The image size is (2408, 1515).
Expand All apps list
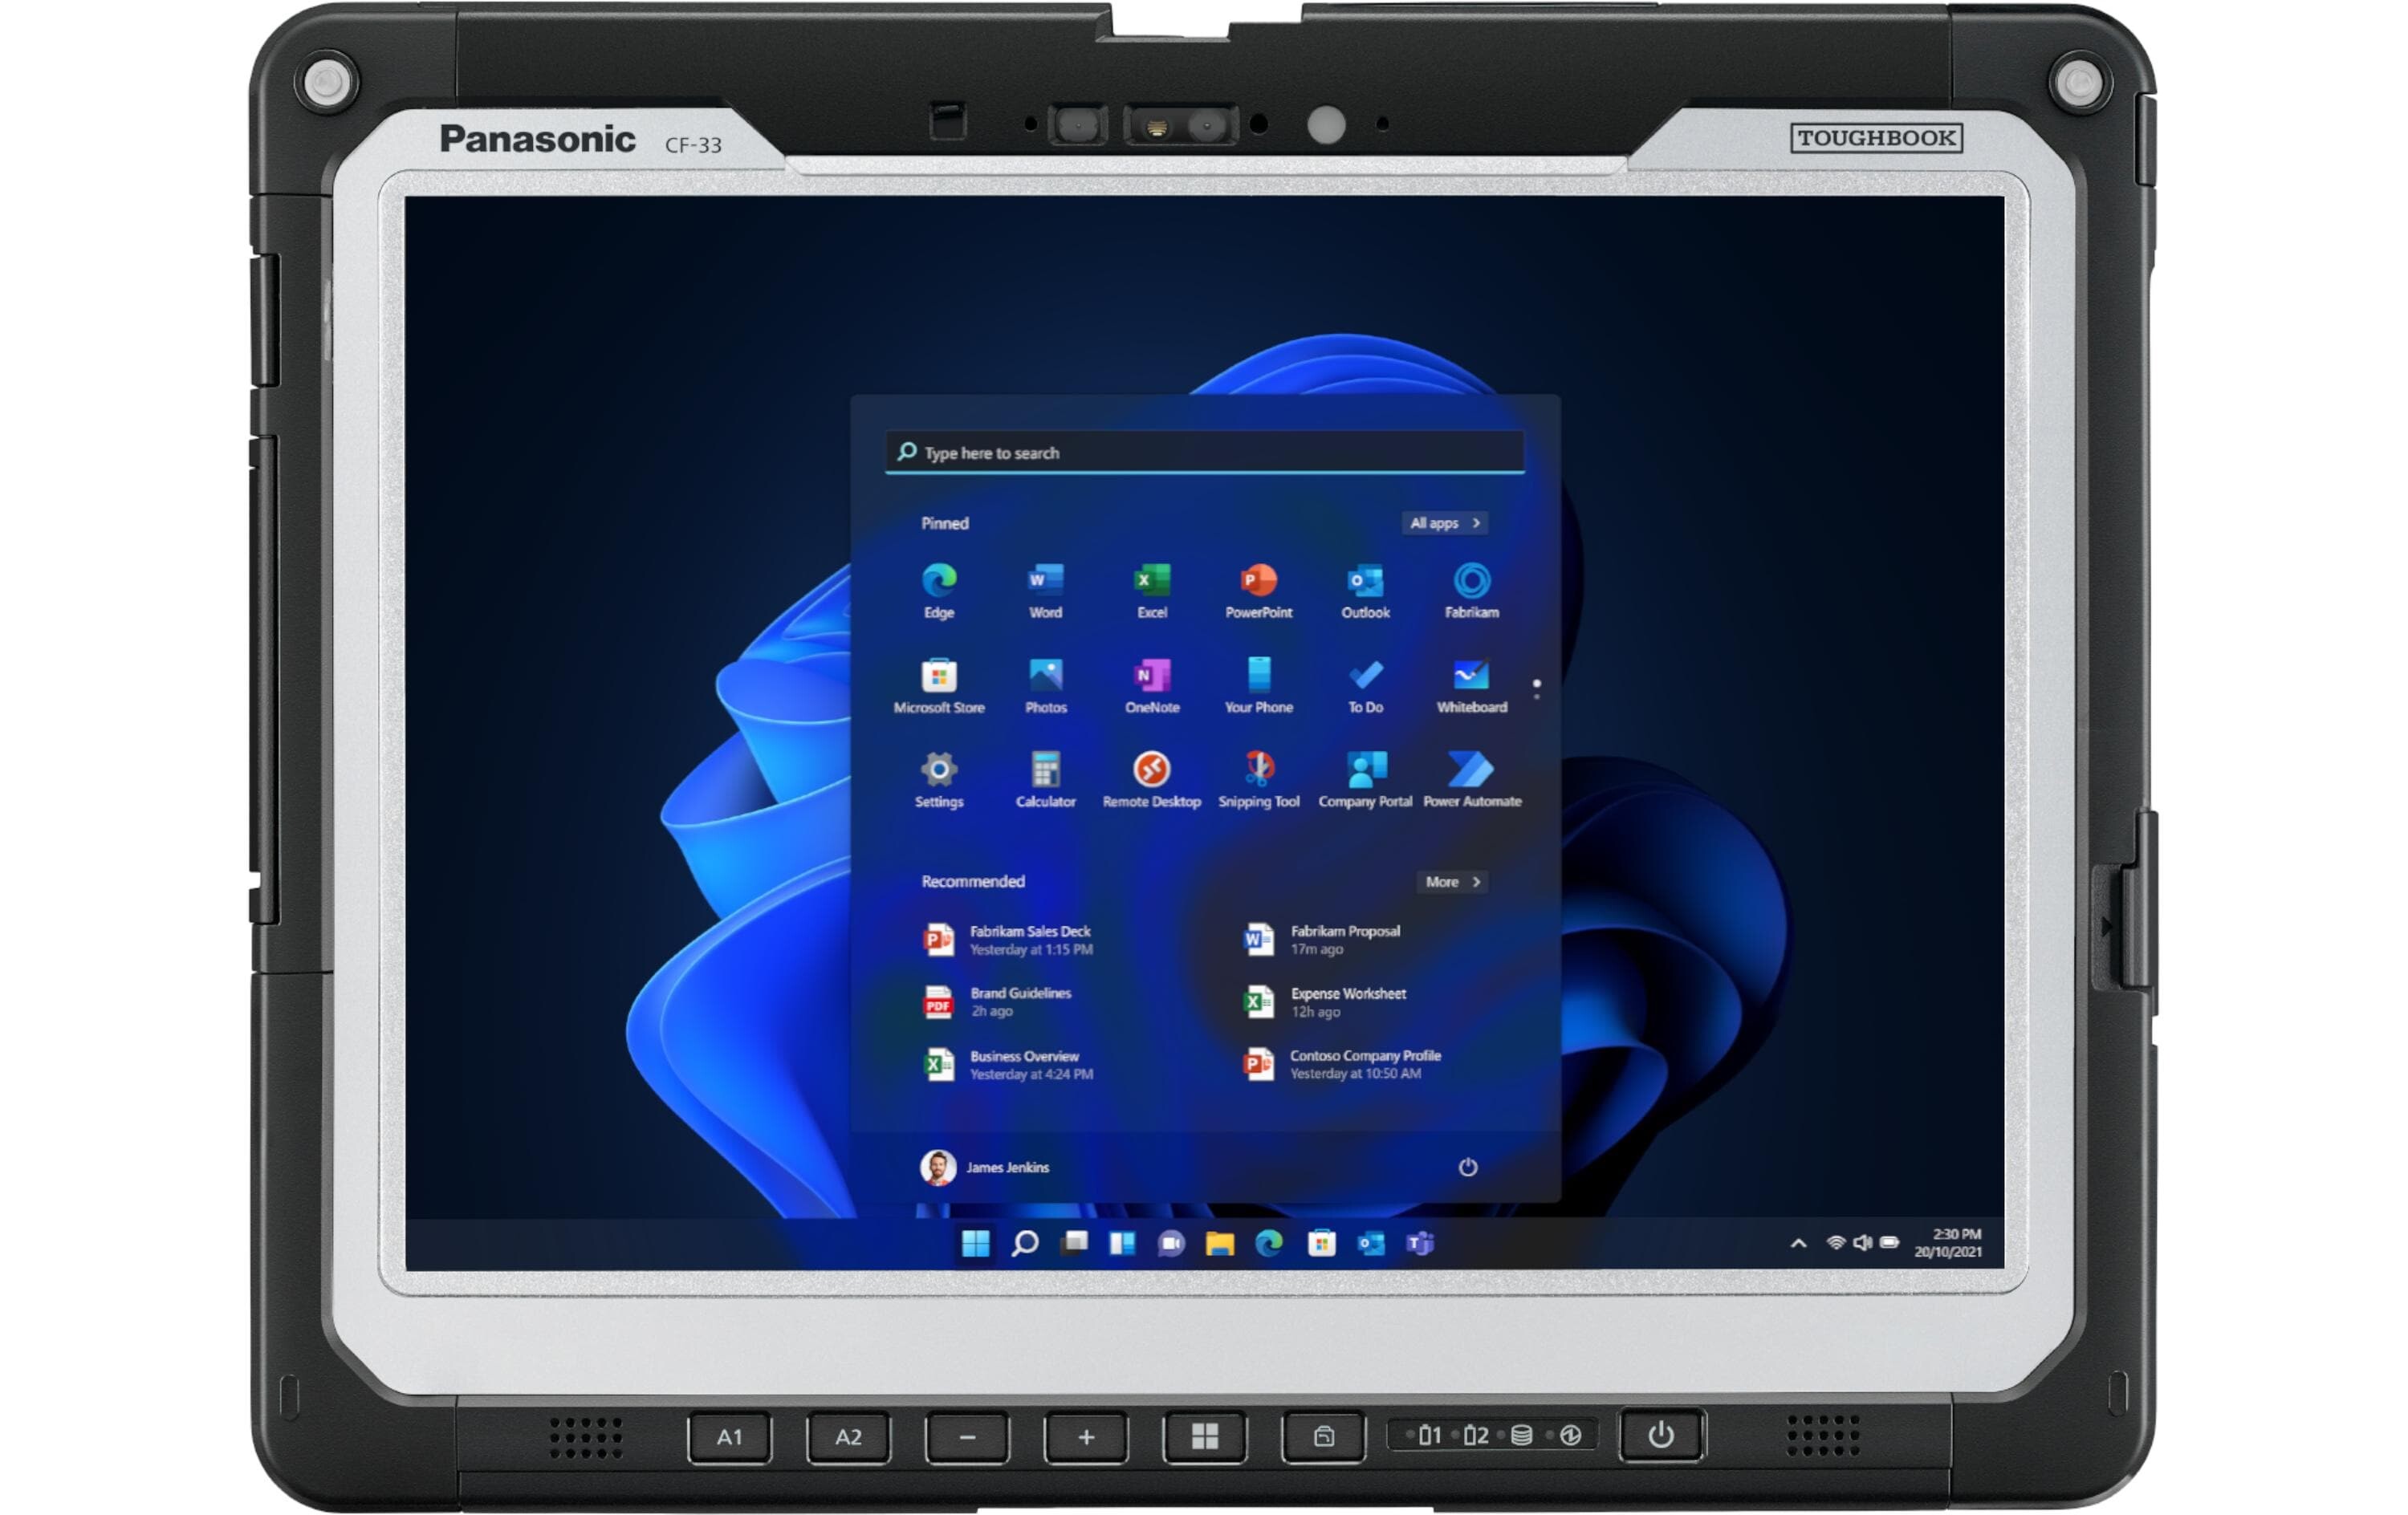[x=1444, y=523]
